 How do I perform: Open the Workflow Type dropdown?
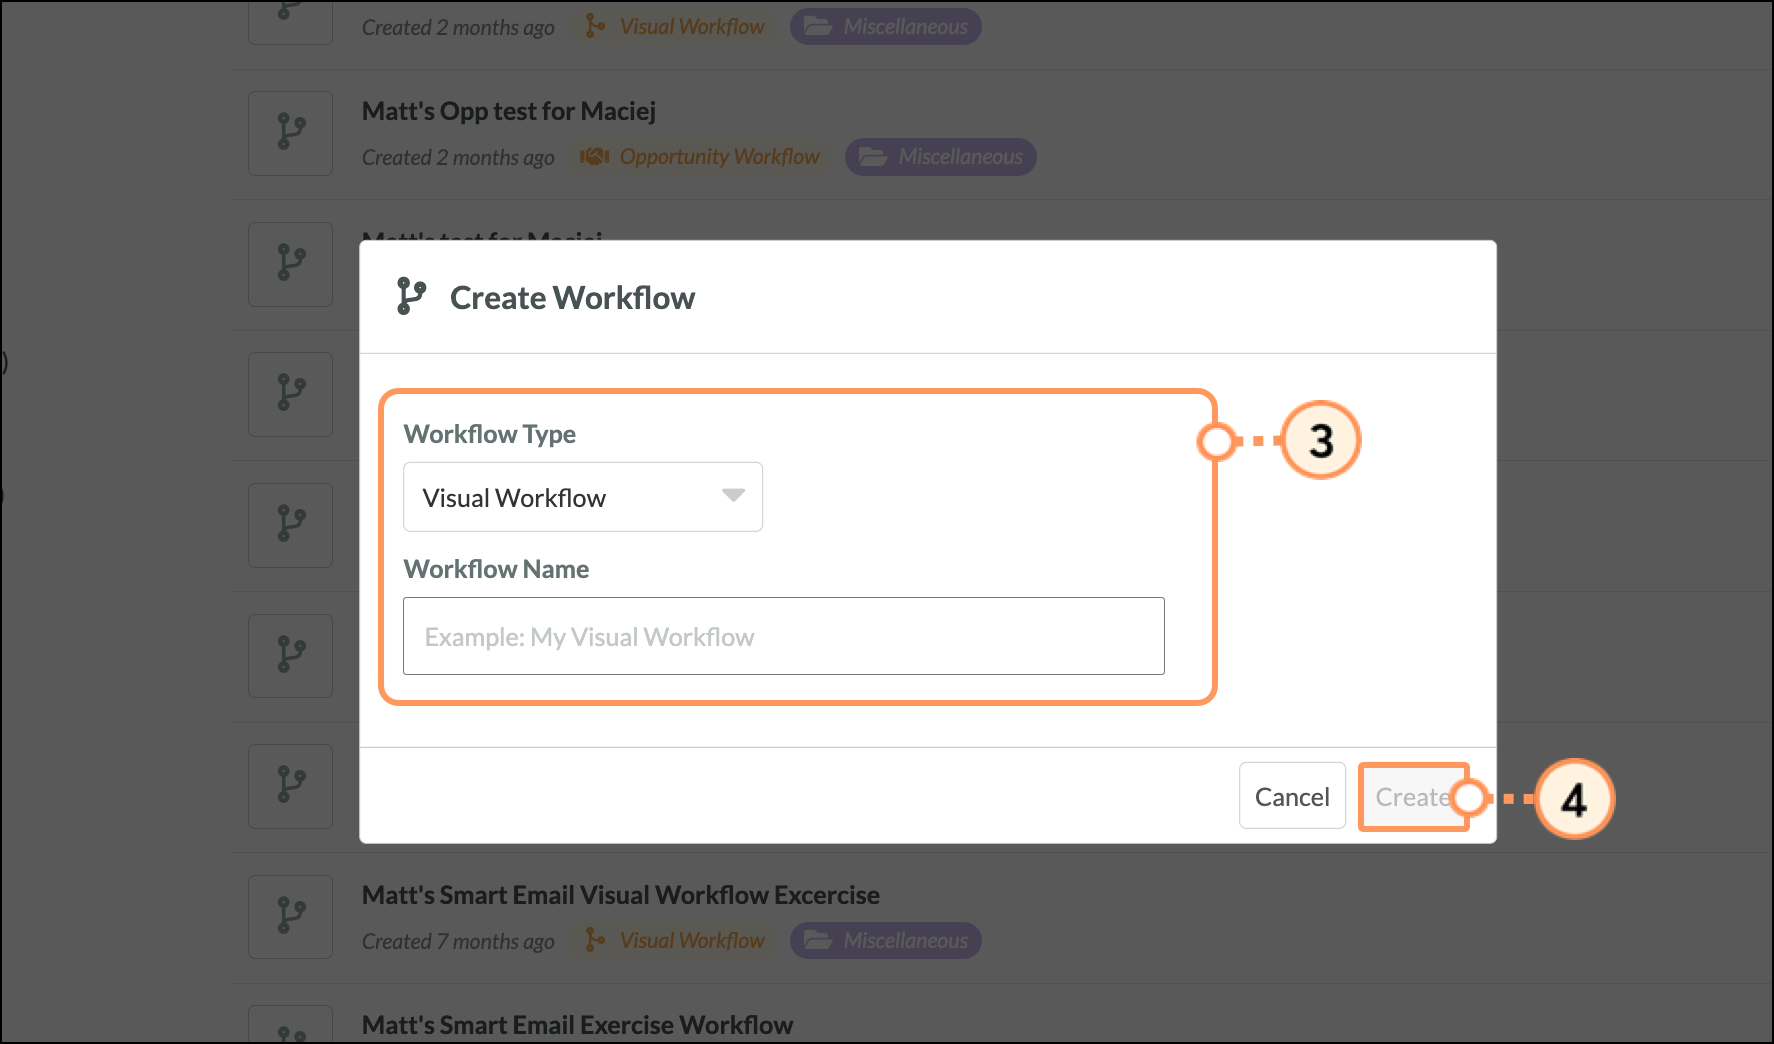click(x=582, y=497)
